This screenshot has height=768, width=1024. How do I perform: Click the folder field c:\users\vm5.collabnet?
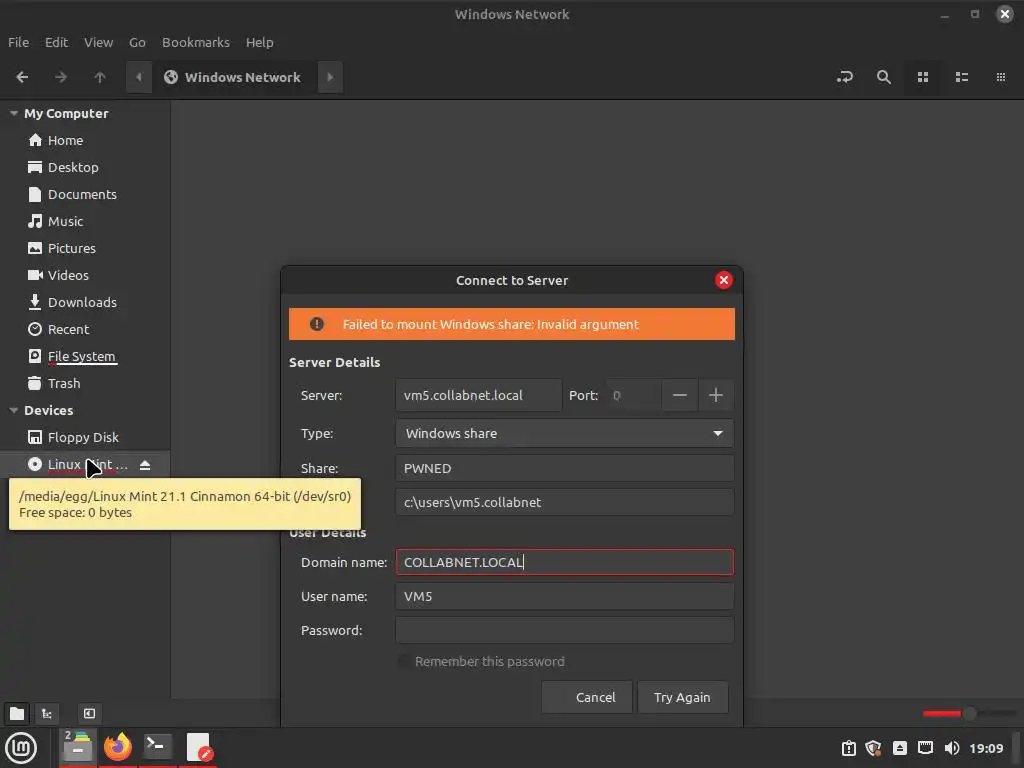pos(564,502)
